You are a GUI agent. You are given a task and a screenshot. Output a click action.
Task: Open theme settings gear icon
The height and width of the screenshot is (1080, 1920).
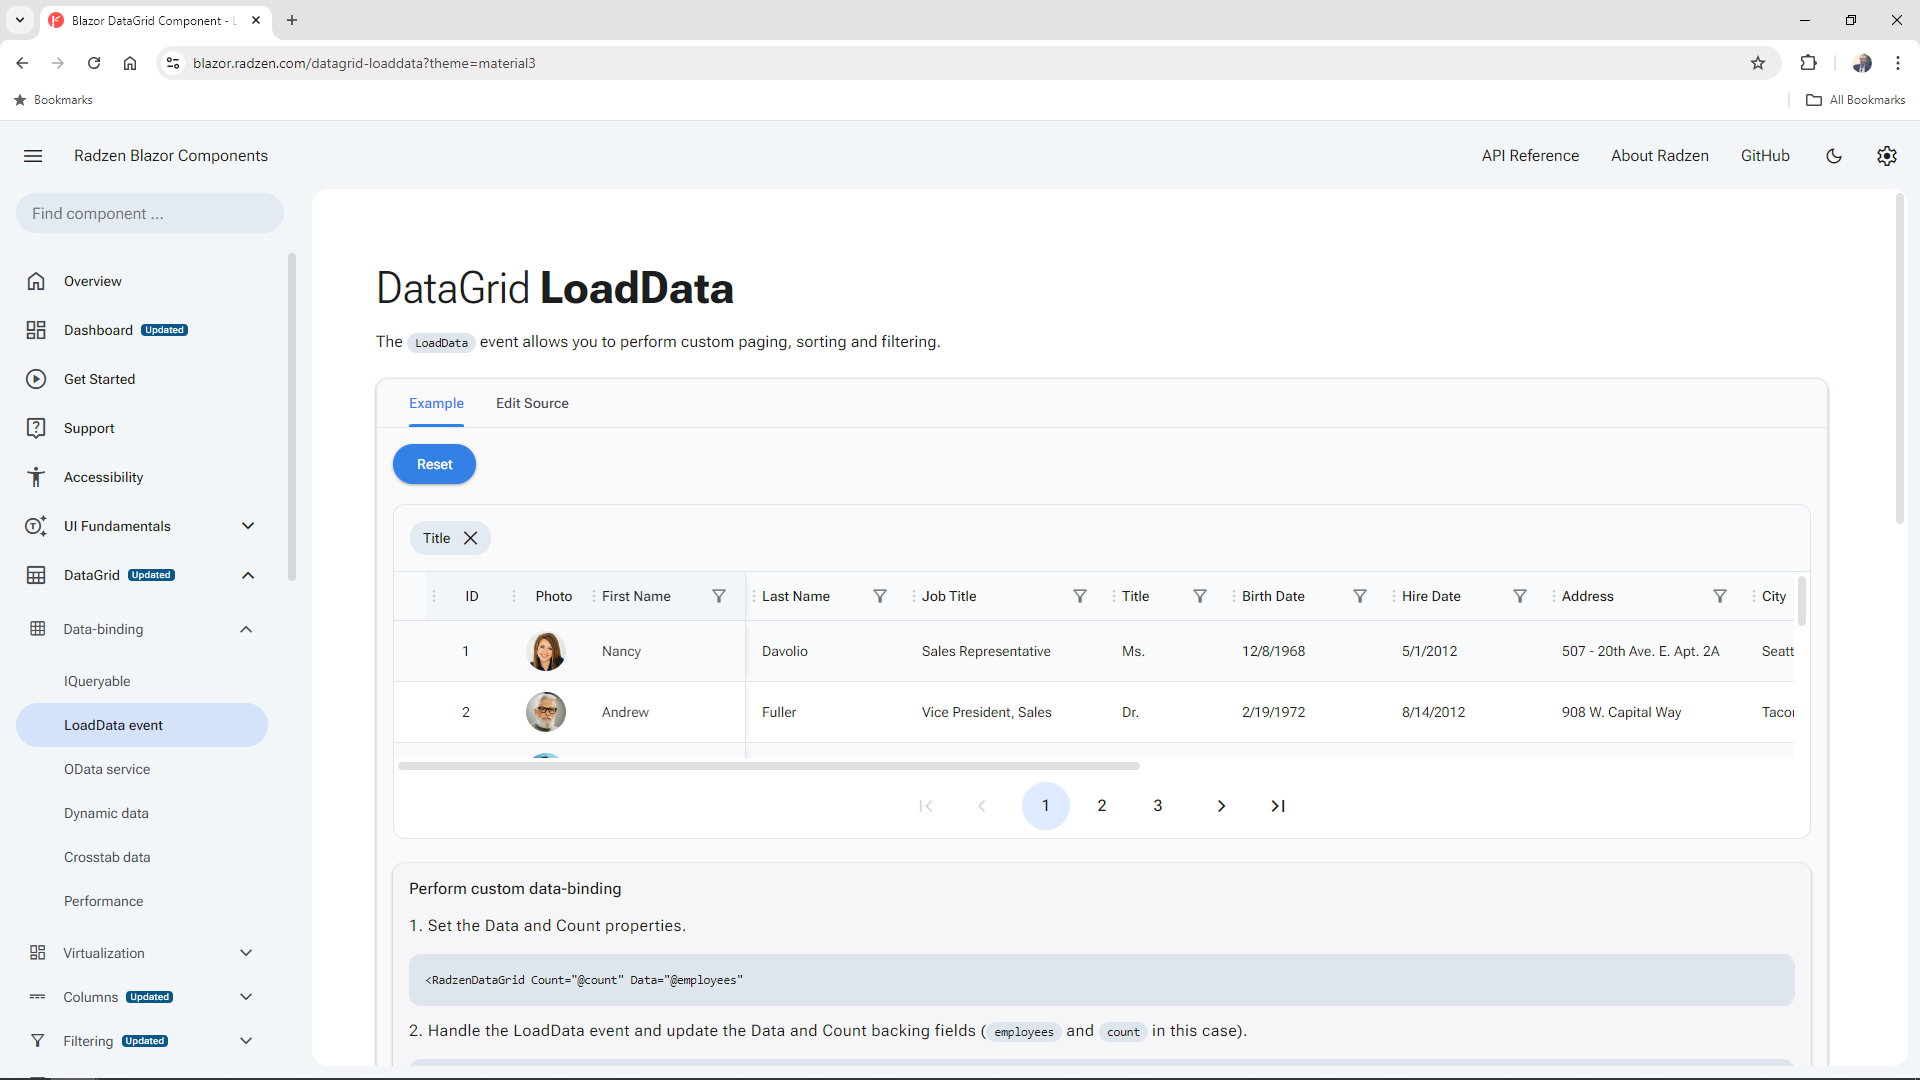[x=1887, y=156]
